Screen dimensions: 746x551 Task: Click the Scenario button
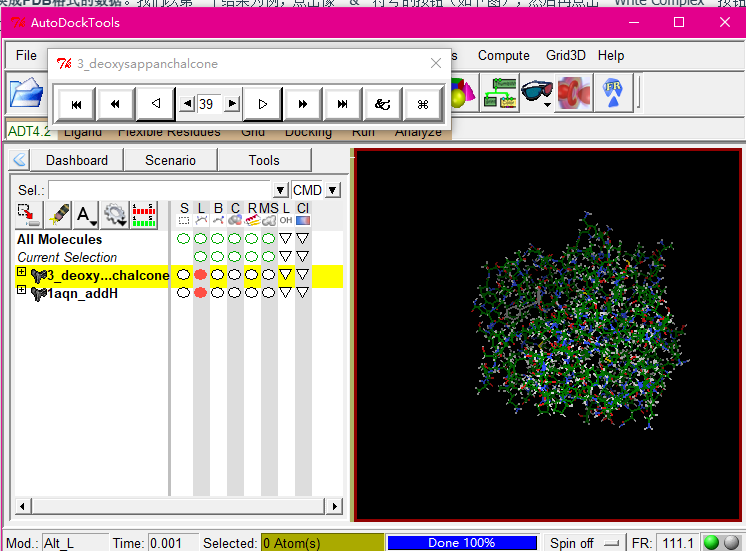[x=170, y=160]
